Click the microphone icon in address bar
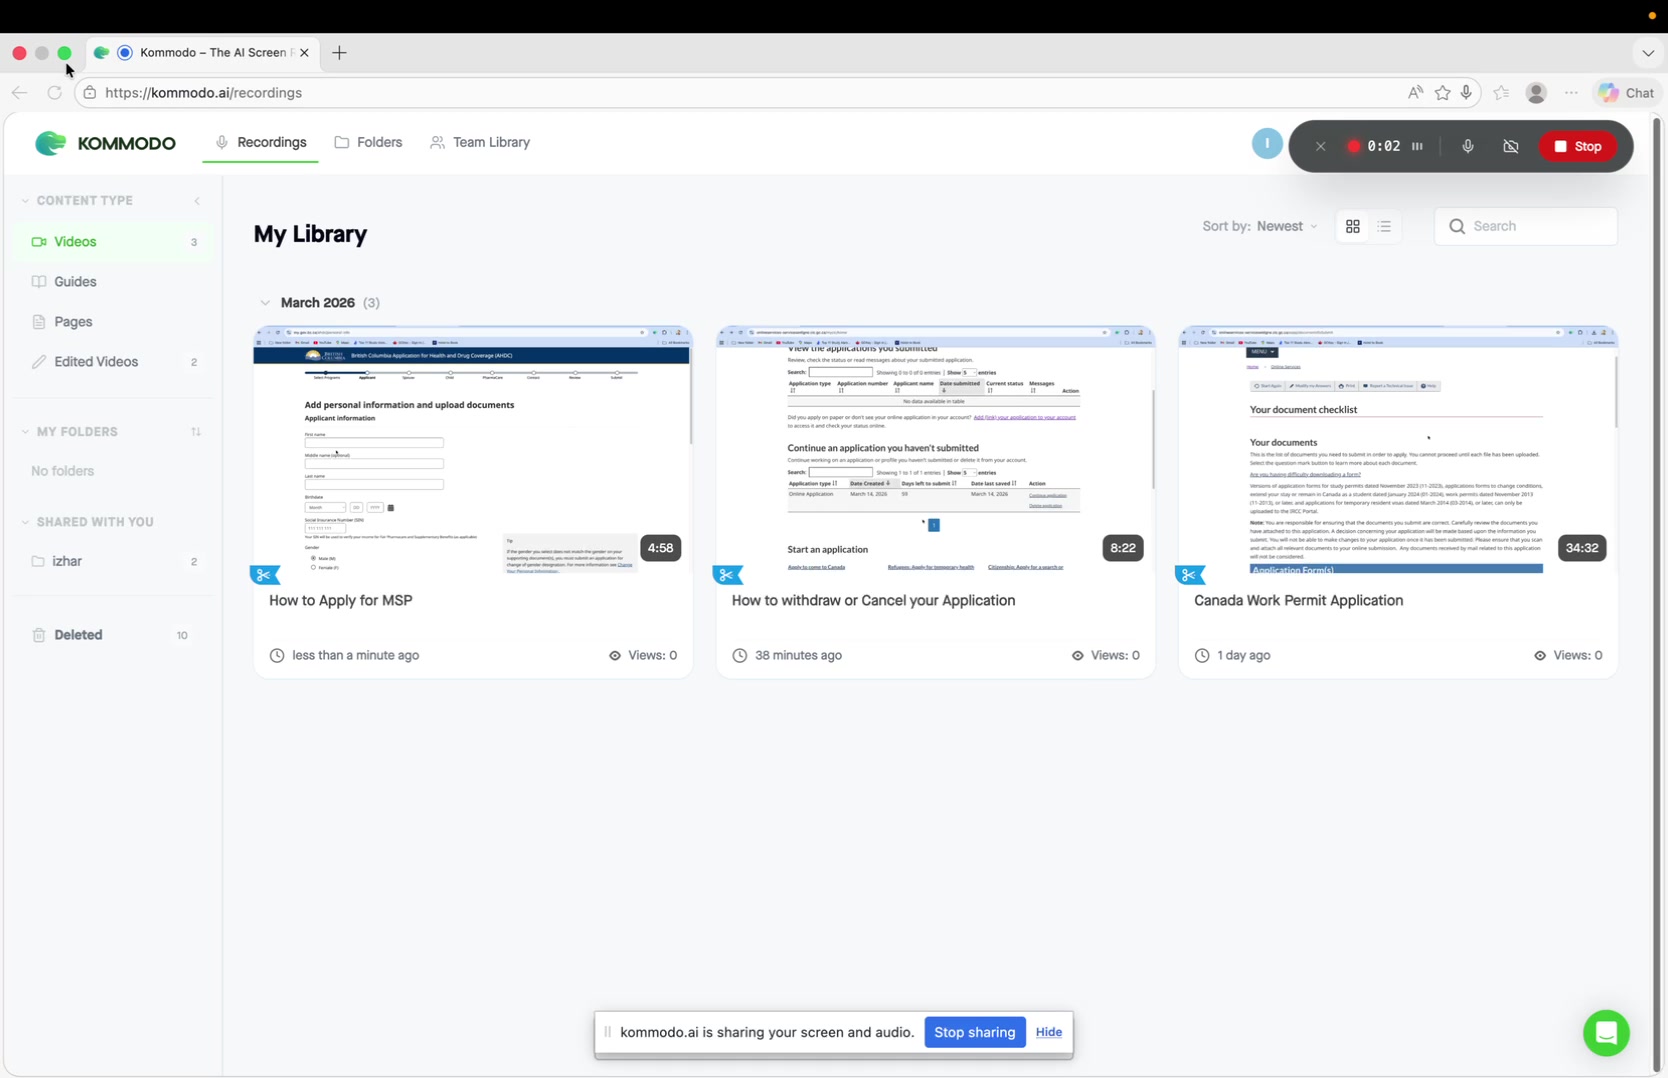This screenshot has width=1668, height=1078. coord(1467,93)
